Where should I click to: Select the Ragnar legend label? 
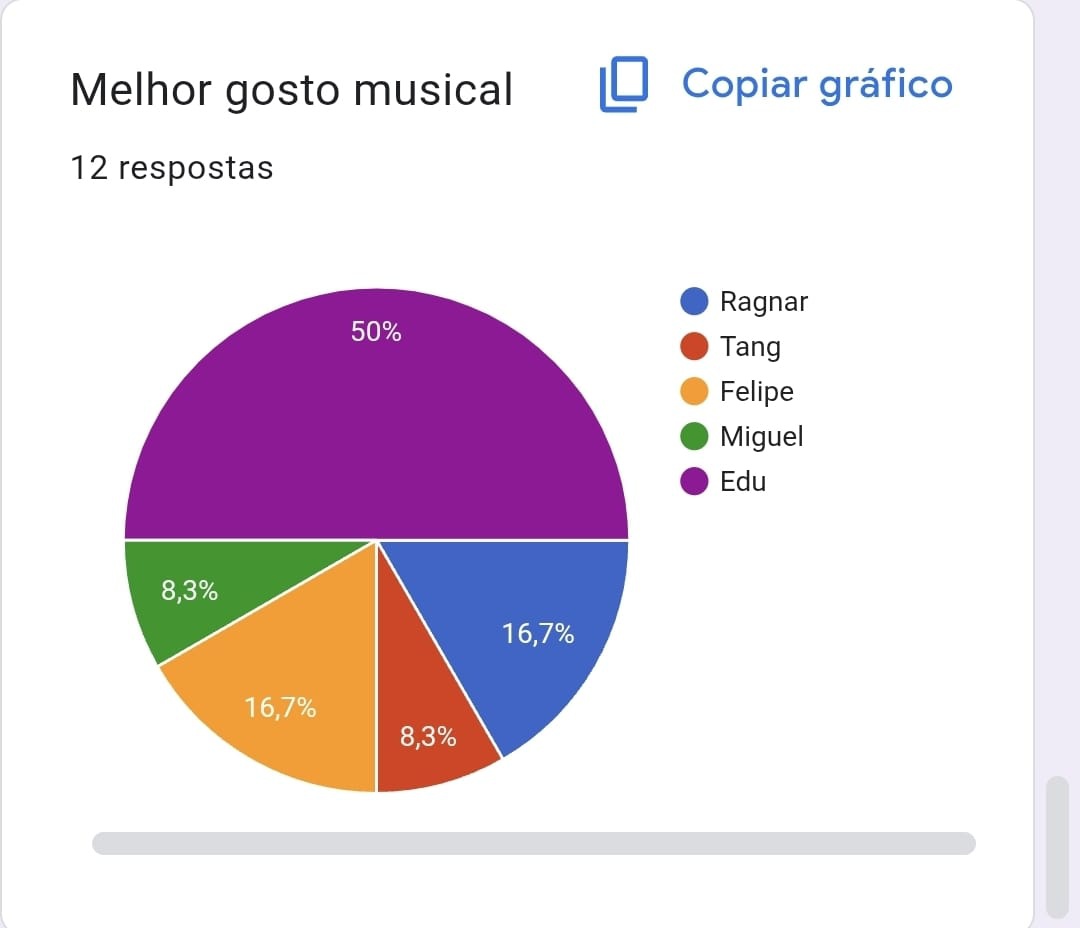[764, 302]
